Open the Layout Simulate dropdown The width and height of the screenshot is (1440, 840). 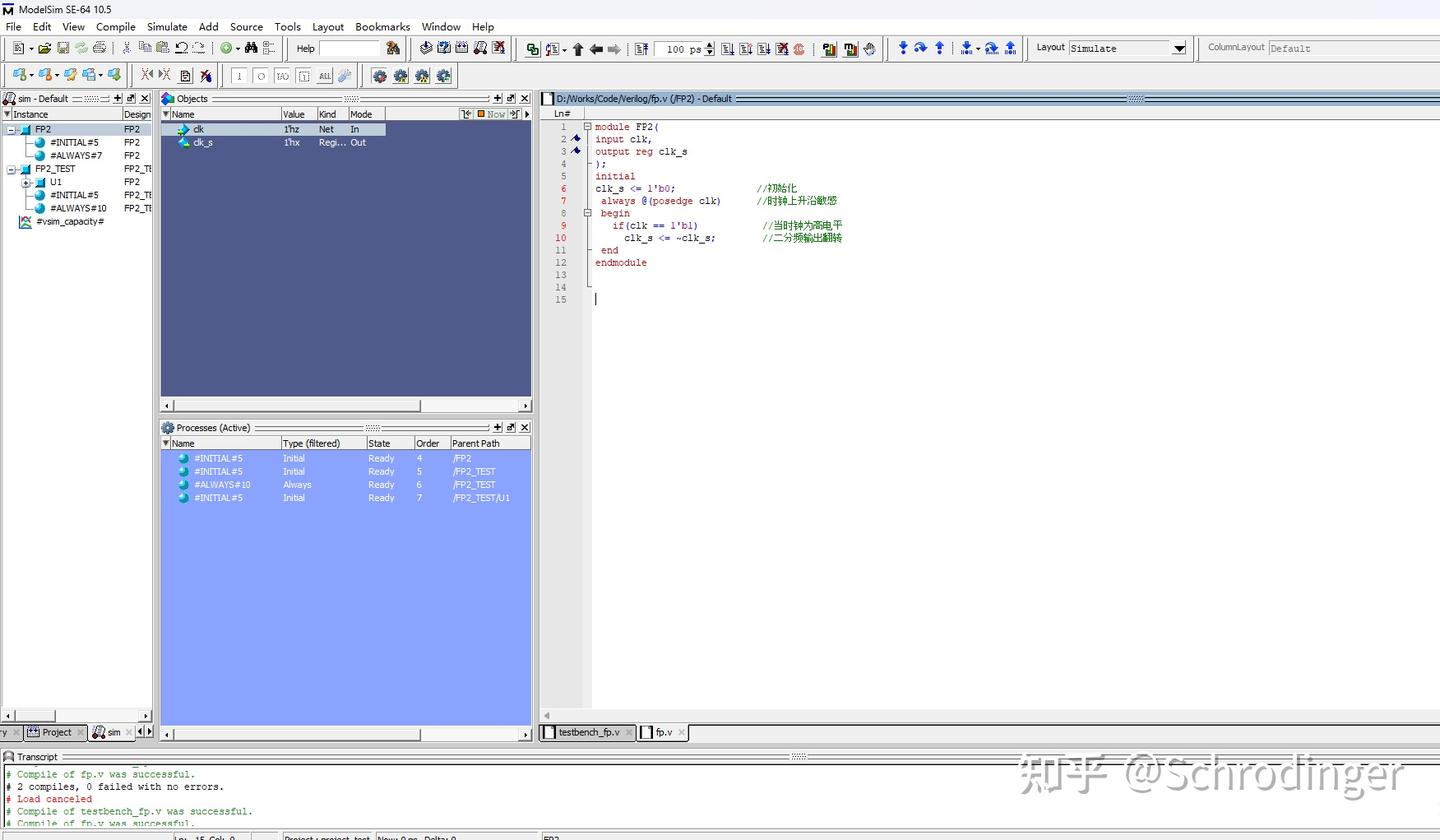coord(1179,48)
